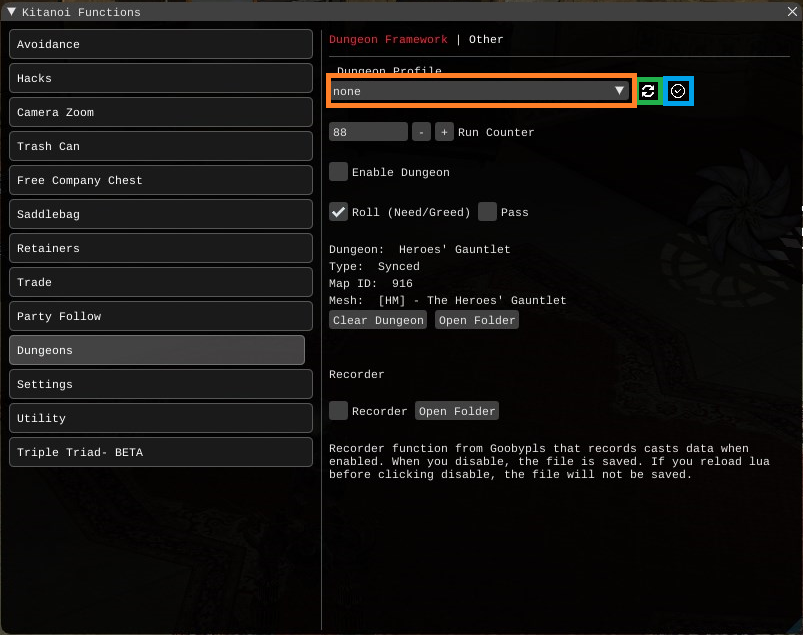
Task: Open Folder for the Recorder
Action: pyautogui.click(x=456, y=411)
